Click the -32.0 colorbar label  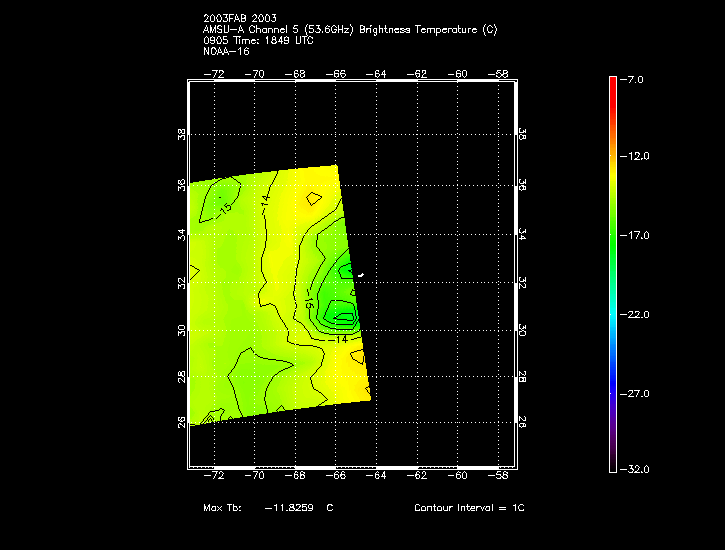click(636, 469)
